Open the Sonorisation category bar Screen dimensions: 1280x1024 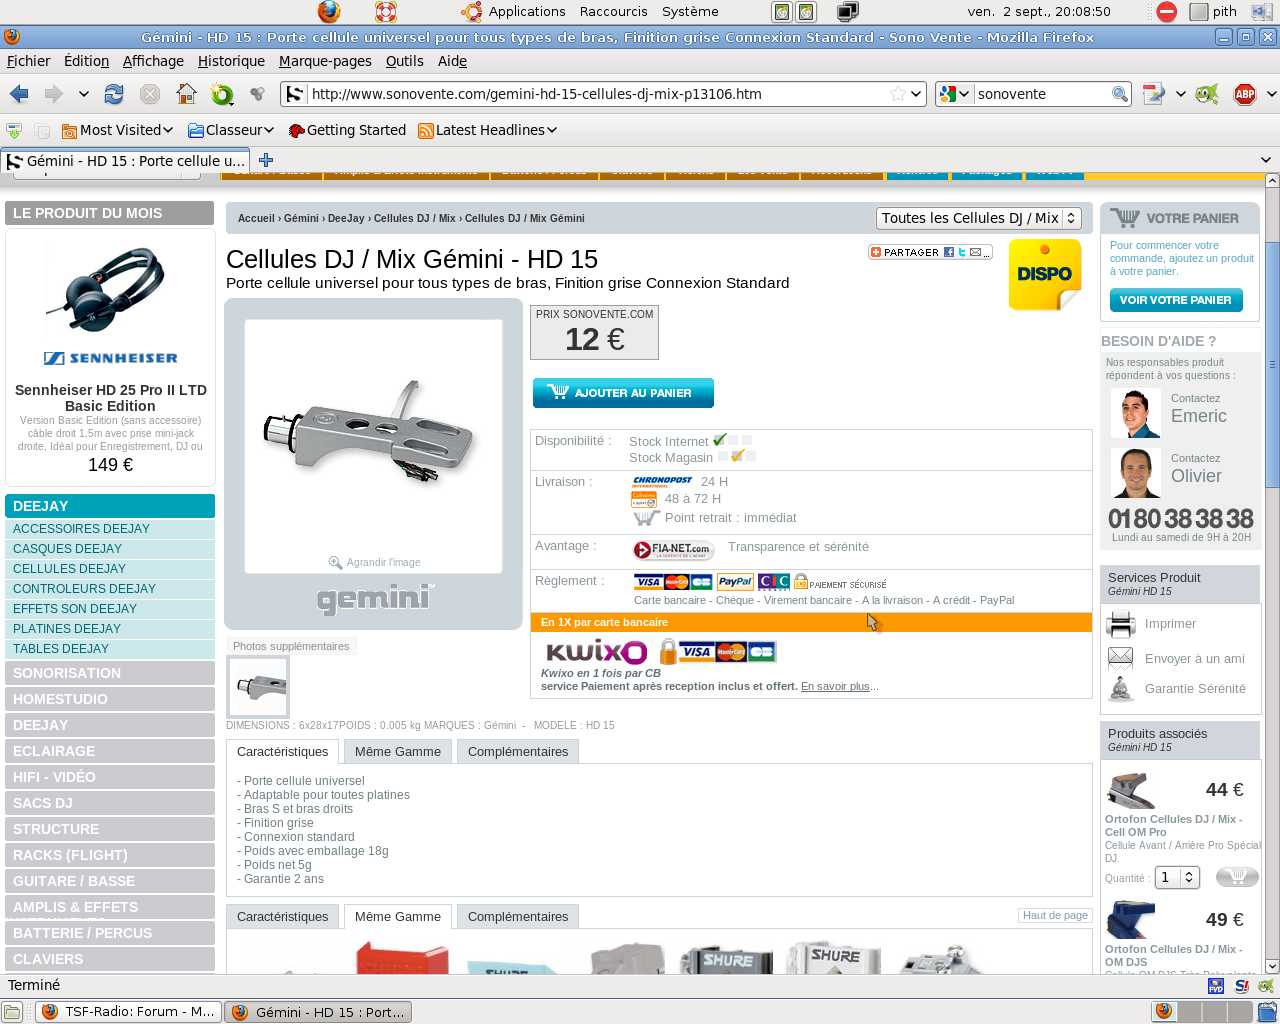click(x=110, y=673)
